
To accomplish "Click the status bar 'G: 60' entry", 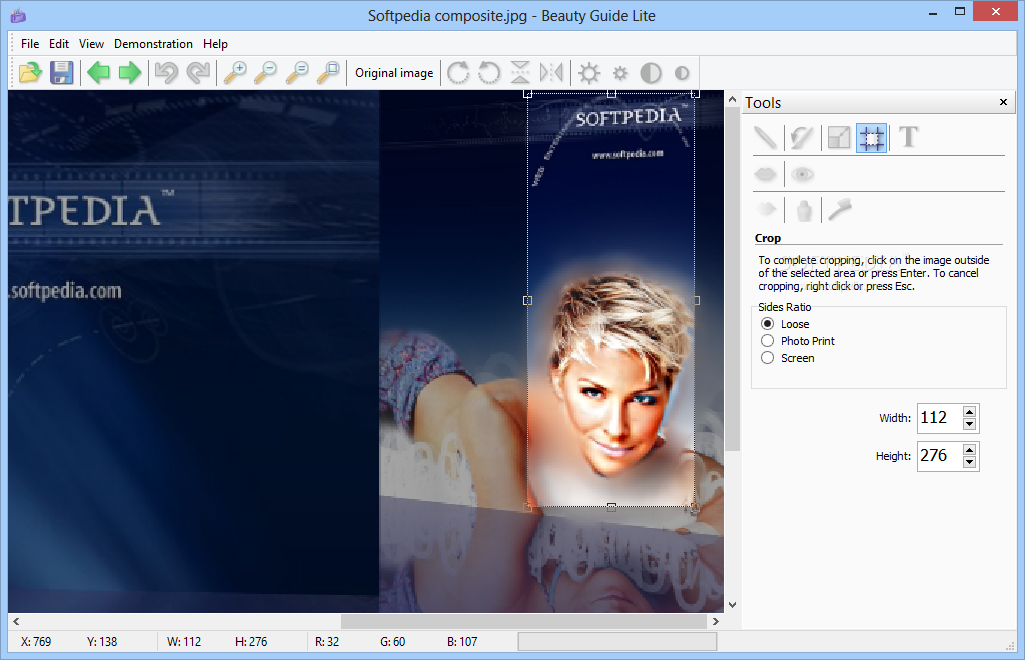I will (392, 642).
